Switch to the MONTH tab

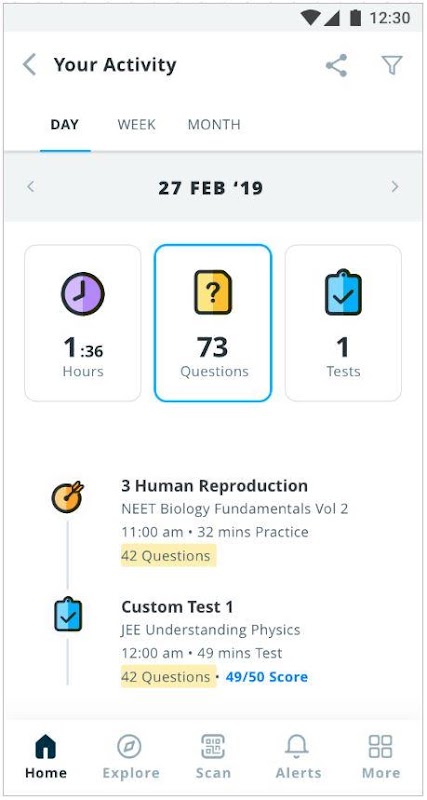pyautogui.click(x=214, y=124)
